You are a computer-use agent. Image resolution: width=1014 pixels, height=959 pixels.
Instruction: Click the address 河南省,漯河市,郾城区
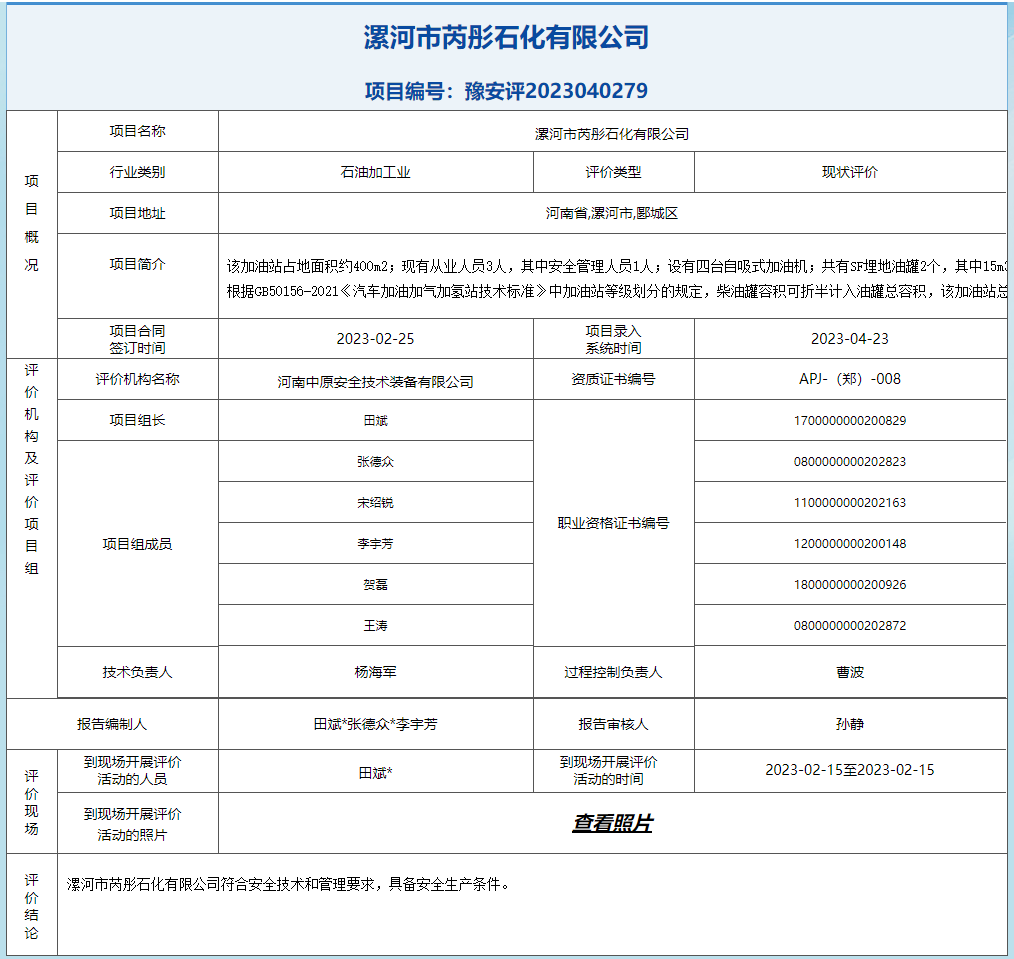612,213
